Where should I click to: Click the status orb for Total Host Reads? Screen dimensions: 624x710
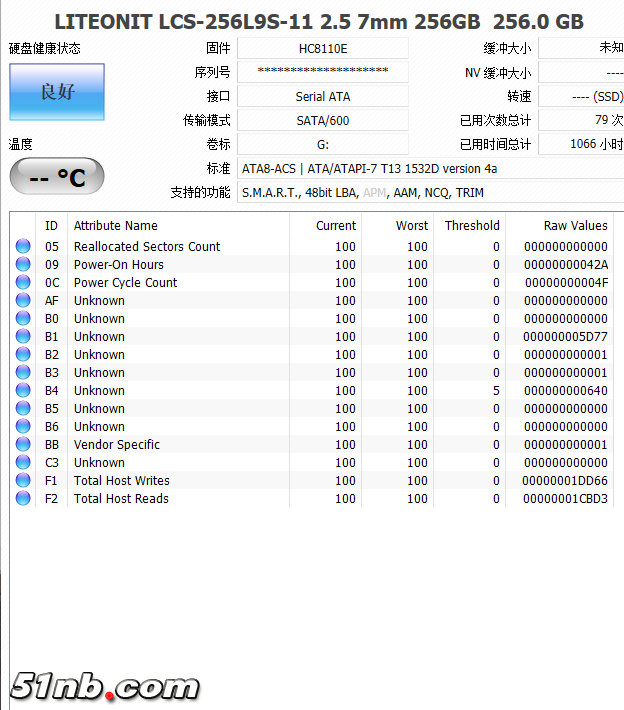click(x=23, y=499)
